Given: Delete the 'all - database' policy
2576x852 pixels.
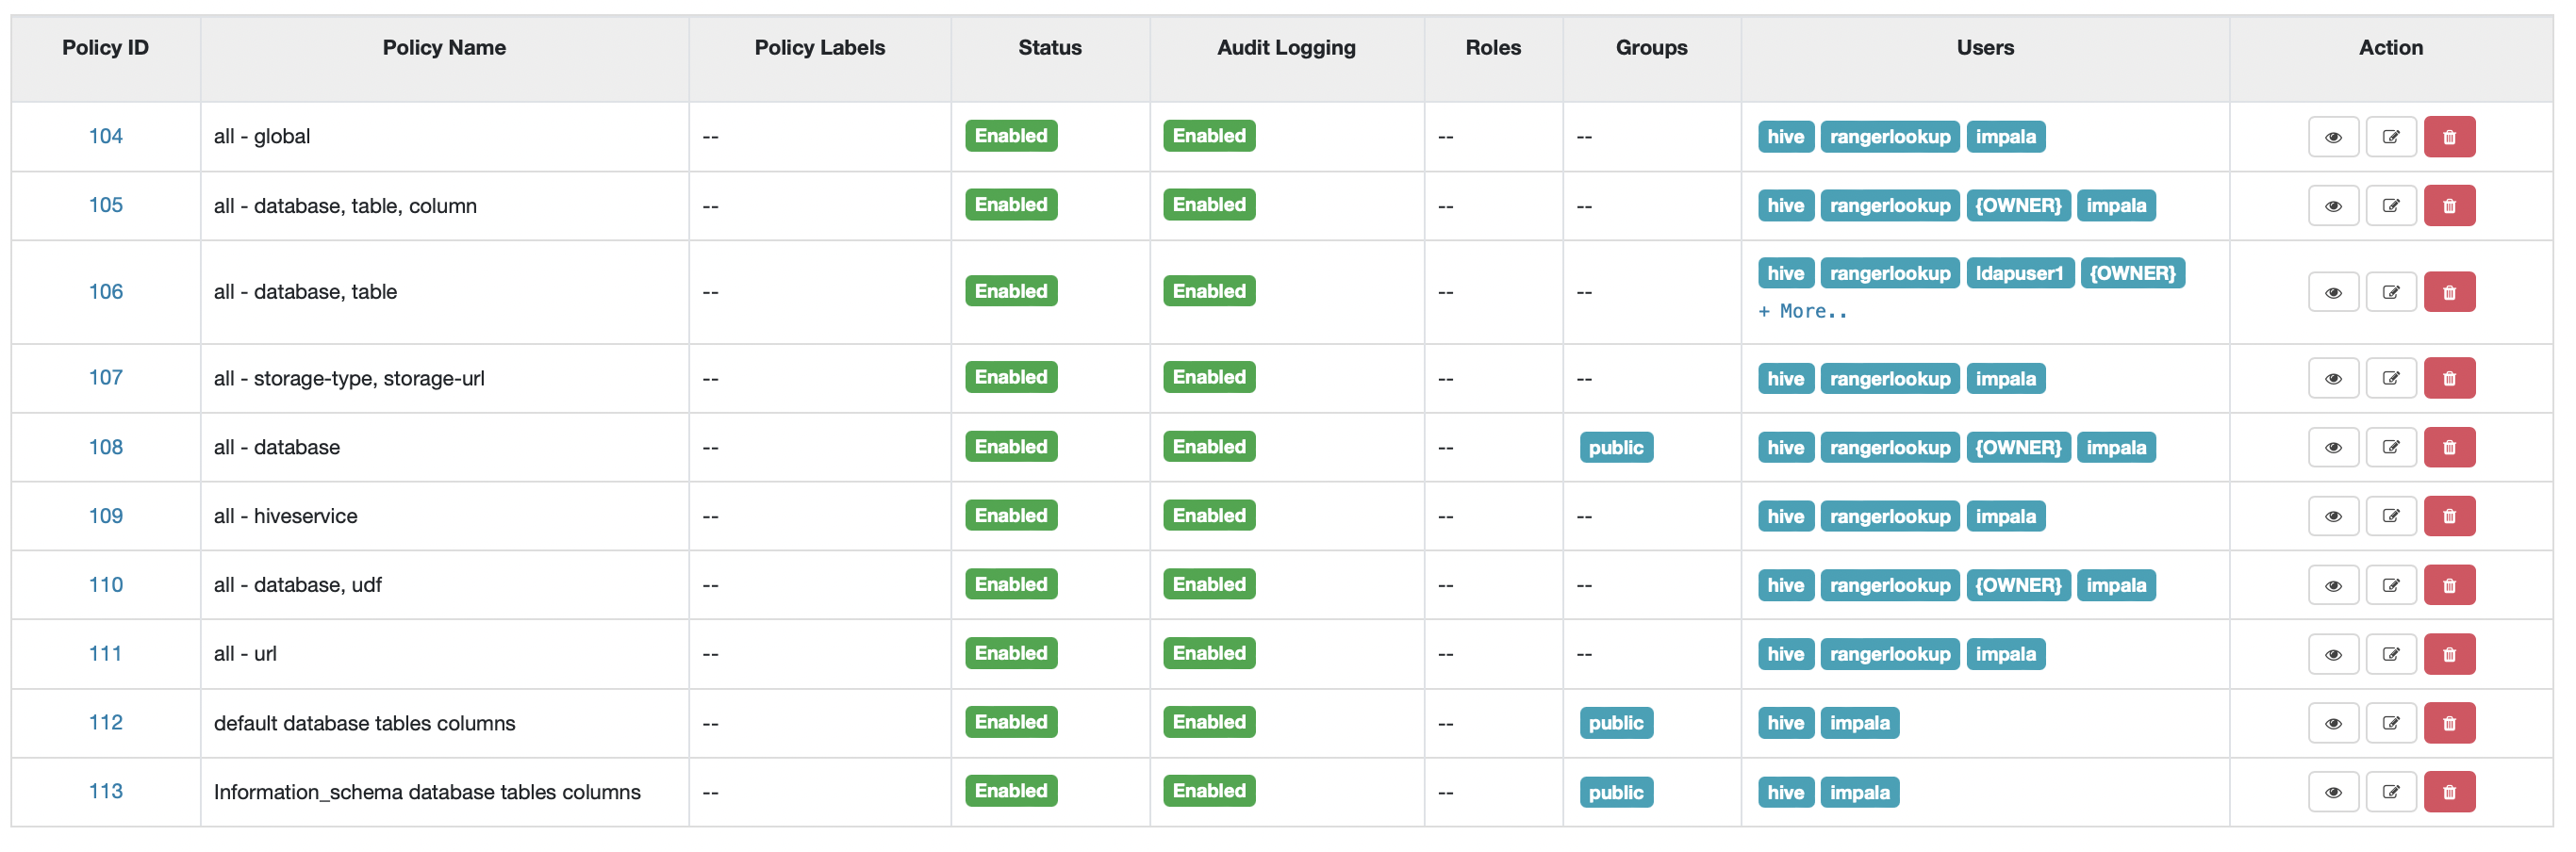Looking at the screenshot, I should coord(2448,448).
